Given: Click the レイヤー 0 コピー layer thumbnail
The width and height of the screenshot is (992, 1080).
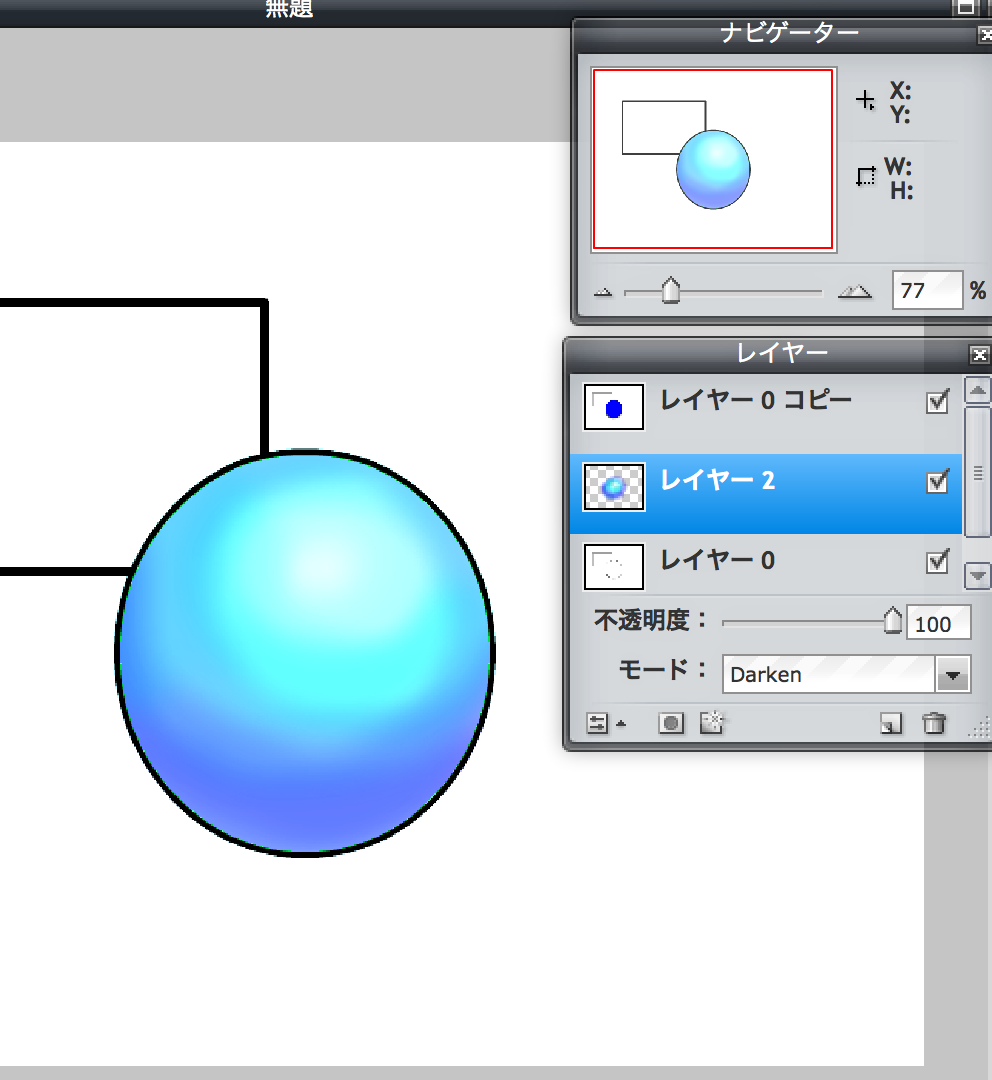Looking at the screenshot, I should click(x=614, y=407).
